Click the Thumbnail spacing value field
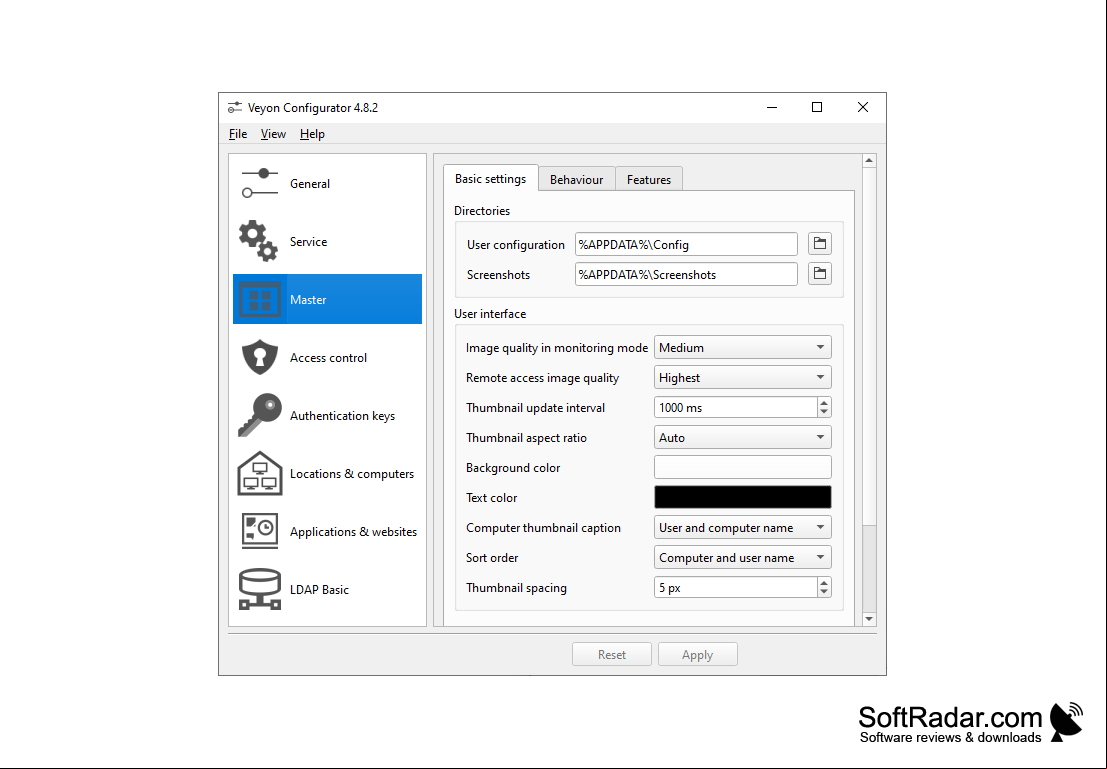Image resolution: width=1107 pixels, height=769 pixels. [x=736, y=588]
